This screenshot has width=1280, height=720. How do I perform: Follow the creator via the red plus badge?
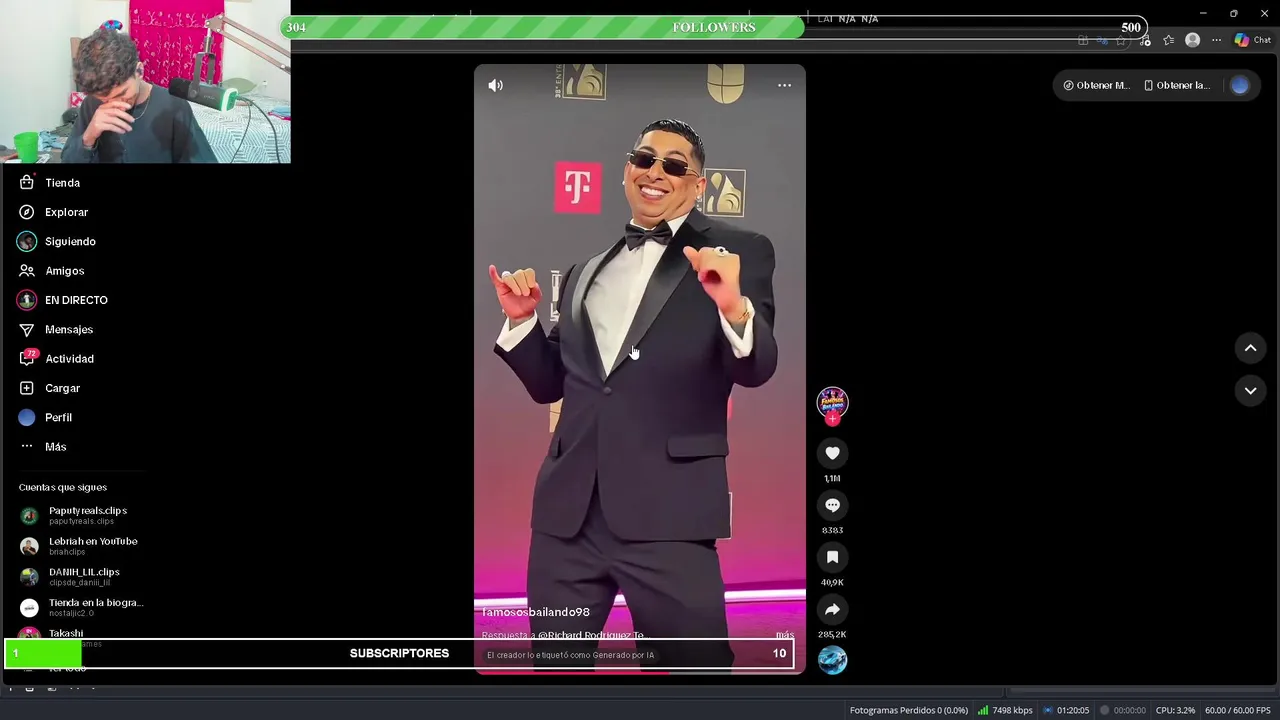click(x=832, y=419)
